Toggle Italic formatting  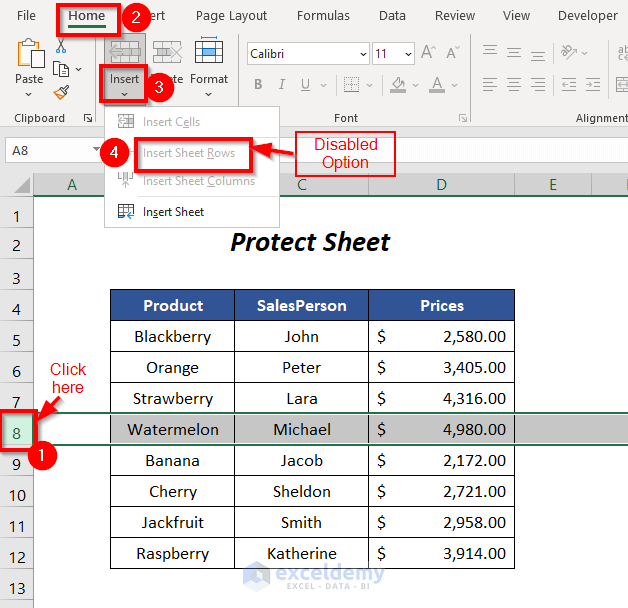pyautogui.click(x=282, y=85)
